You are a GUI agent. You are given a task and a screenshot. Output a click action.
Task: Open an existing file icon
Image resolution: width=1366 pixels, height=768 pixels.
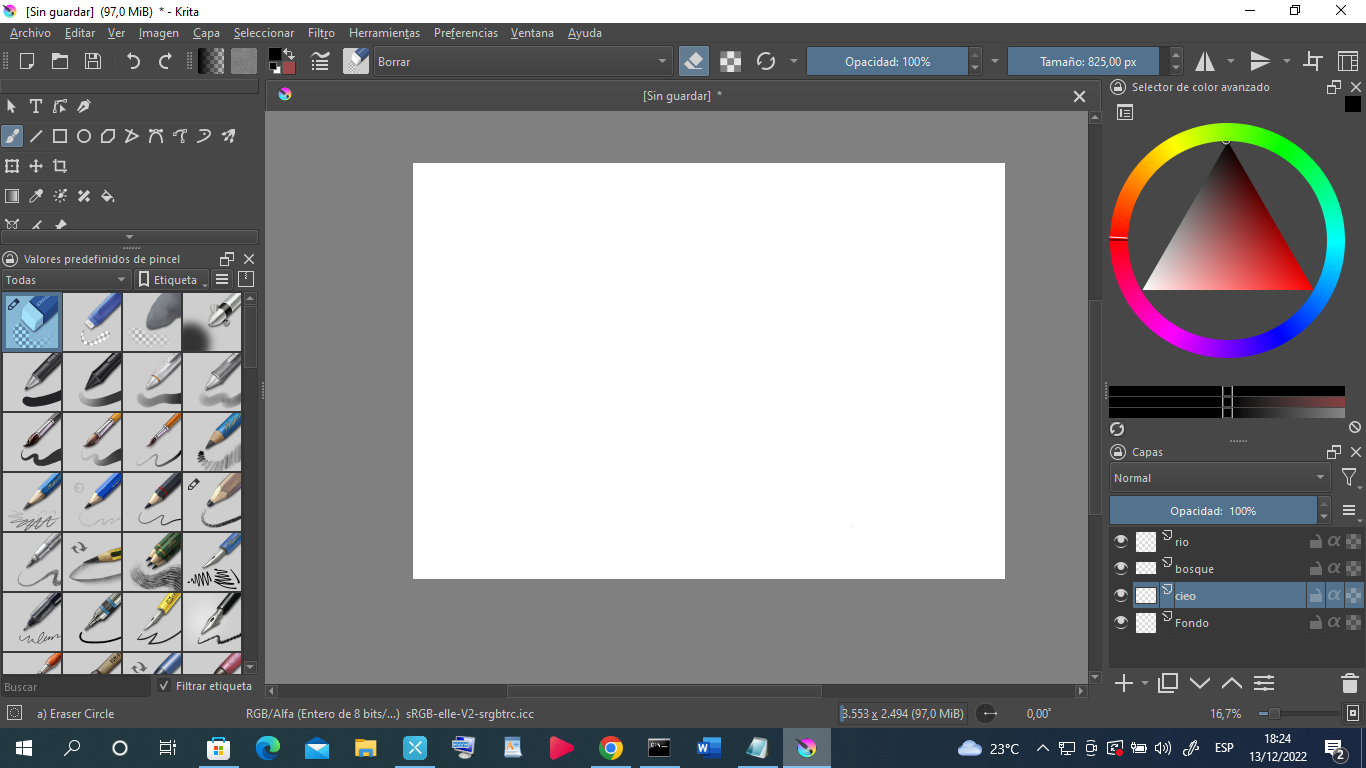pyautogui.click(x=60, y=61)
